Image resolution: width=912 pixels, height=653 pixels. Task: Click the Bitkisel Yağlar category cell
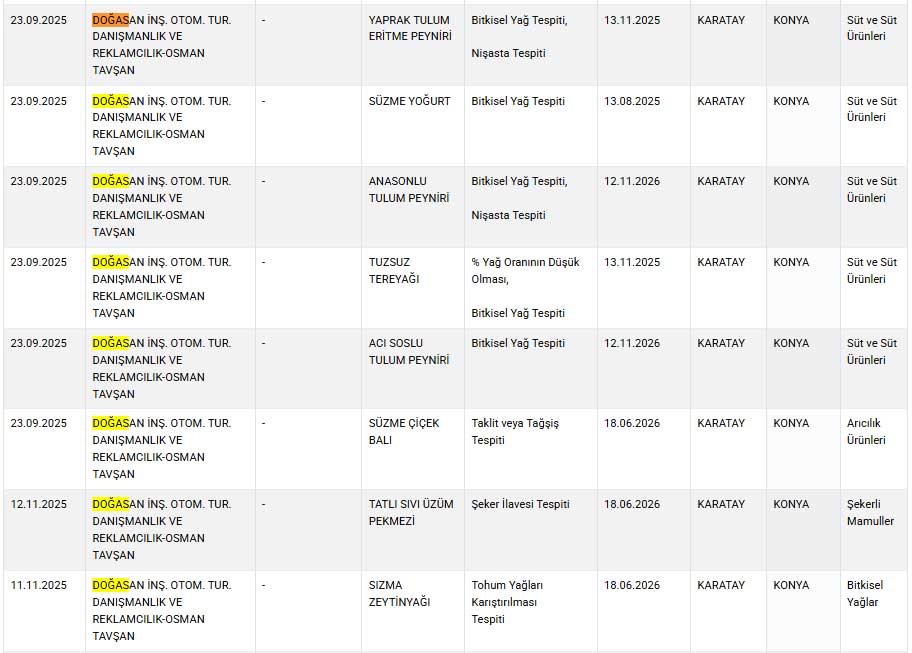(862, 593)
